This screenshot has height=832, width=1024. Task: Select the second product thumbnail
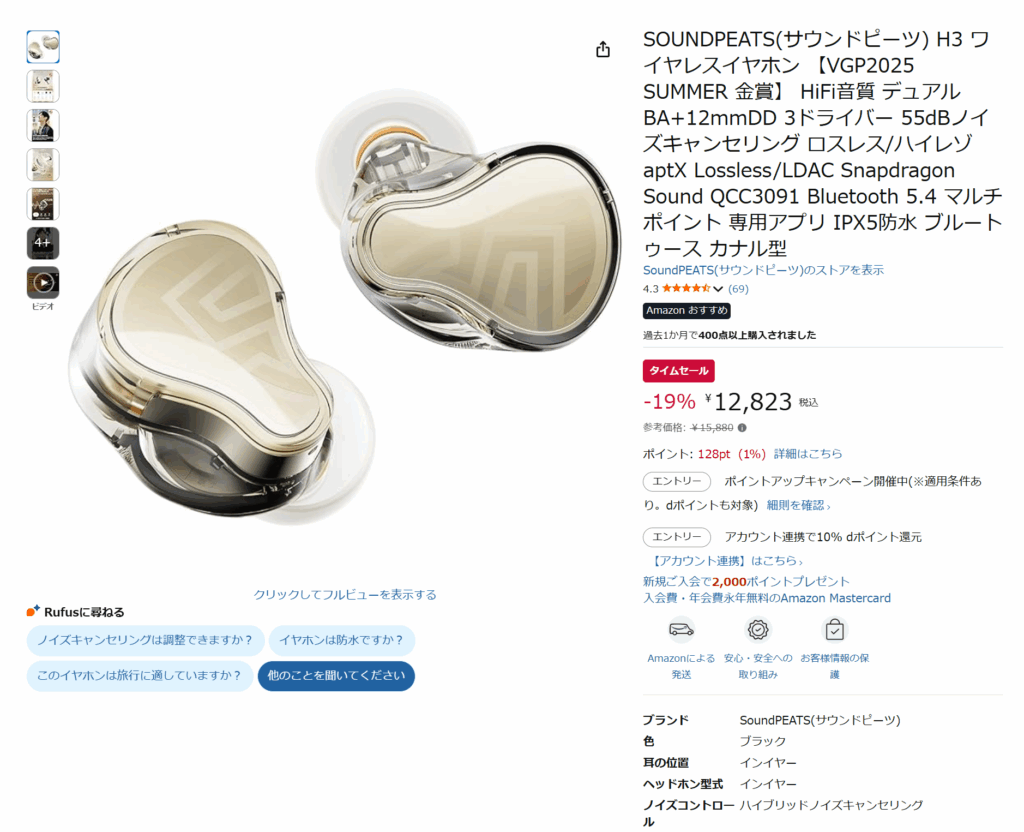tap(43, 86)
